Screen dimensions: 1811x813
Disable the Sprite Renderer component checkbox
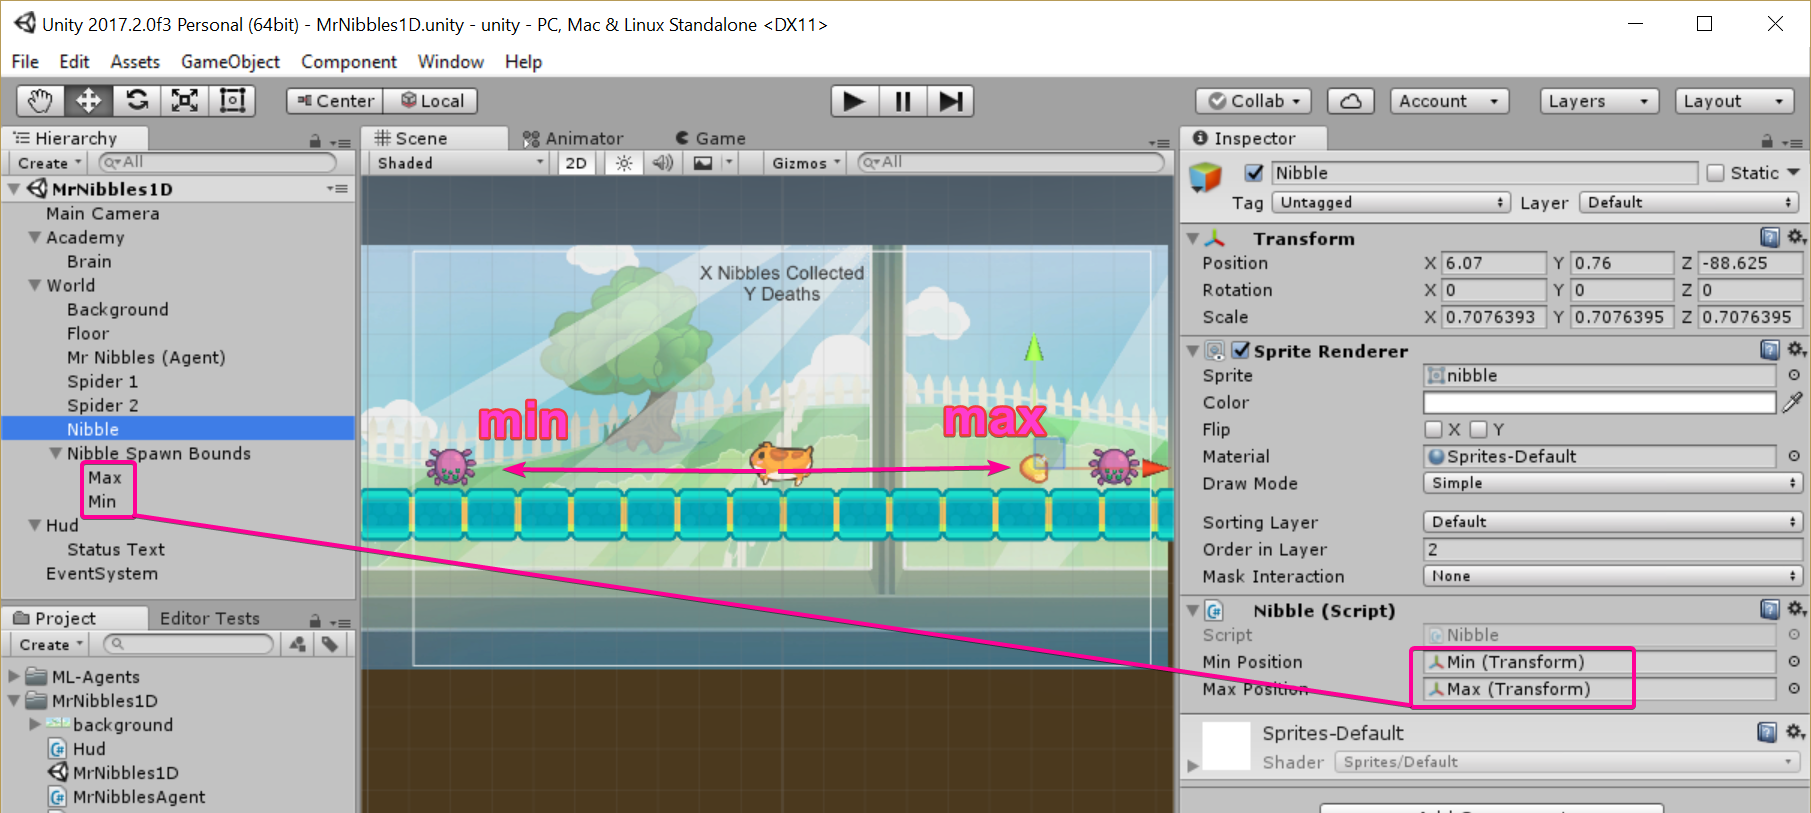click(1241, 350)
